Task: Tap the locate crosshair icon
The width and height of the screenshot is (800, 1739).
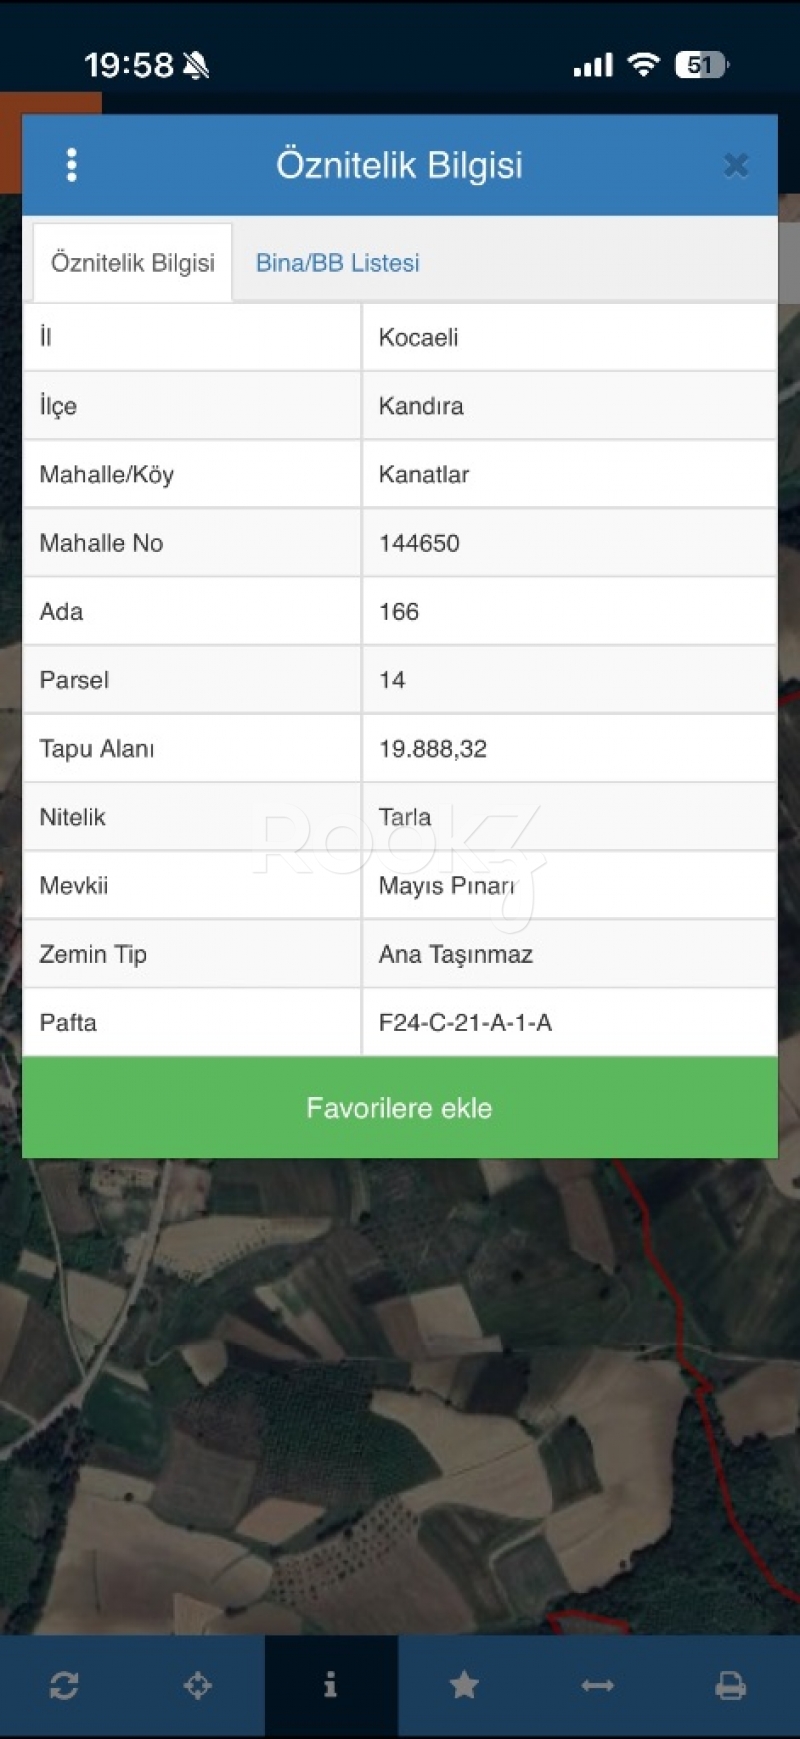Action: coord(198,1686)
